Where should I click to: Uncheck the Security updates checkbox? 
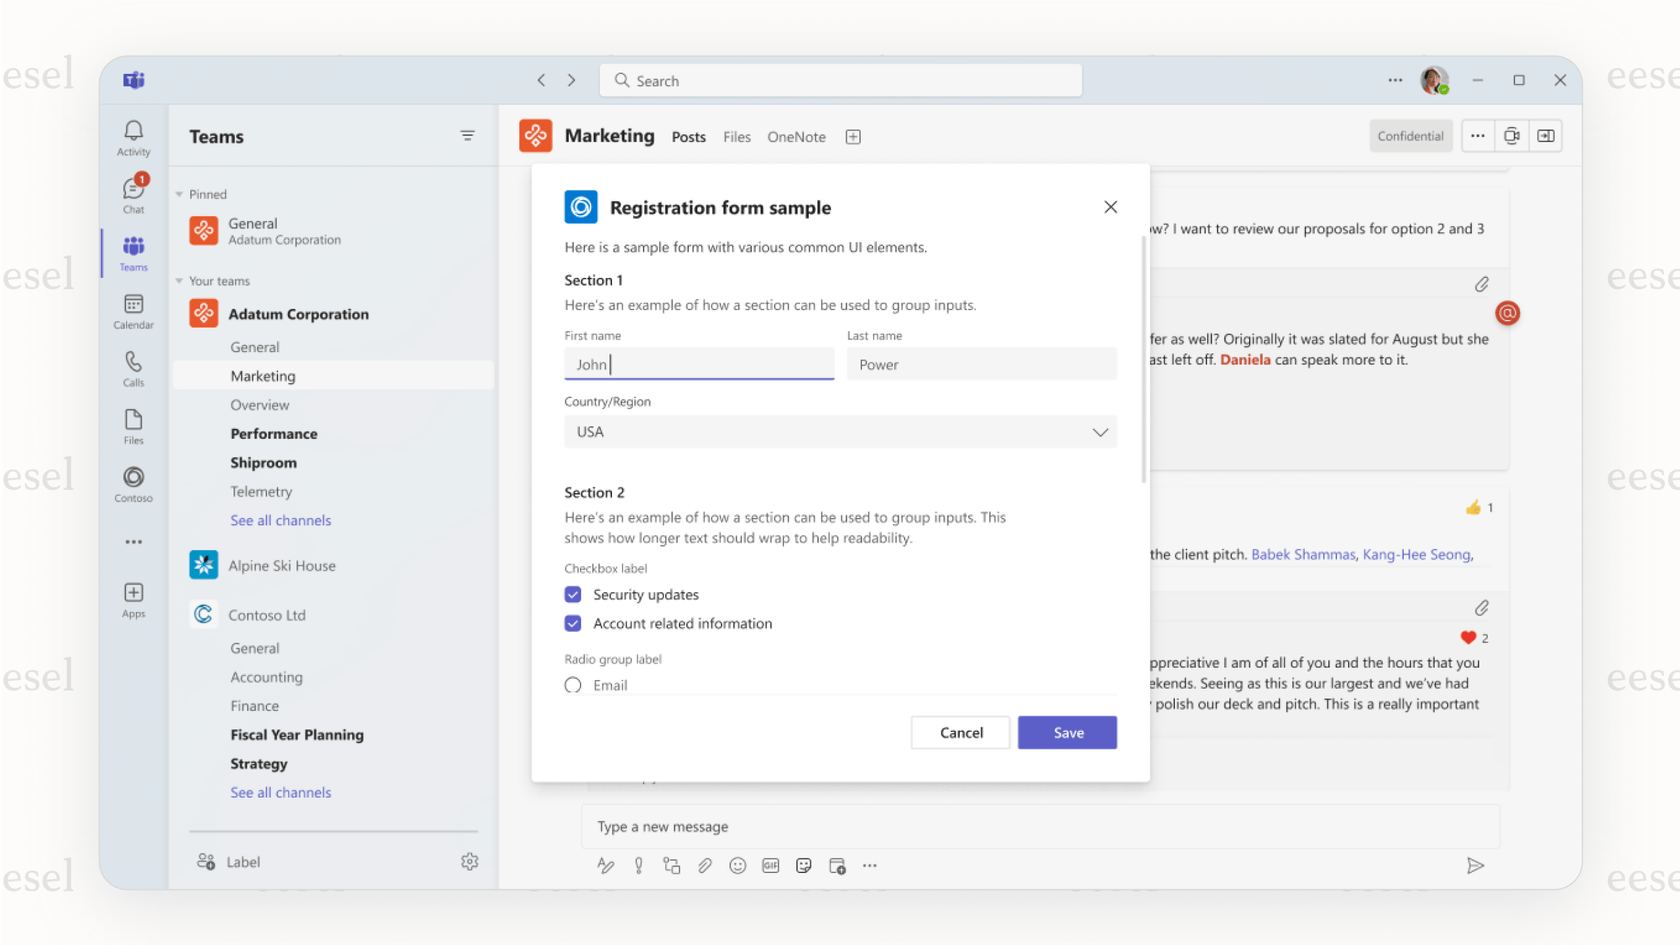click(x=573, y=594)
